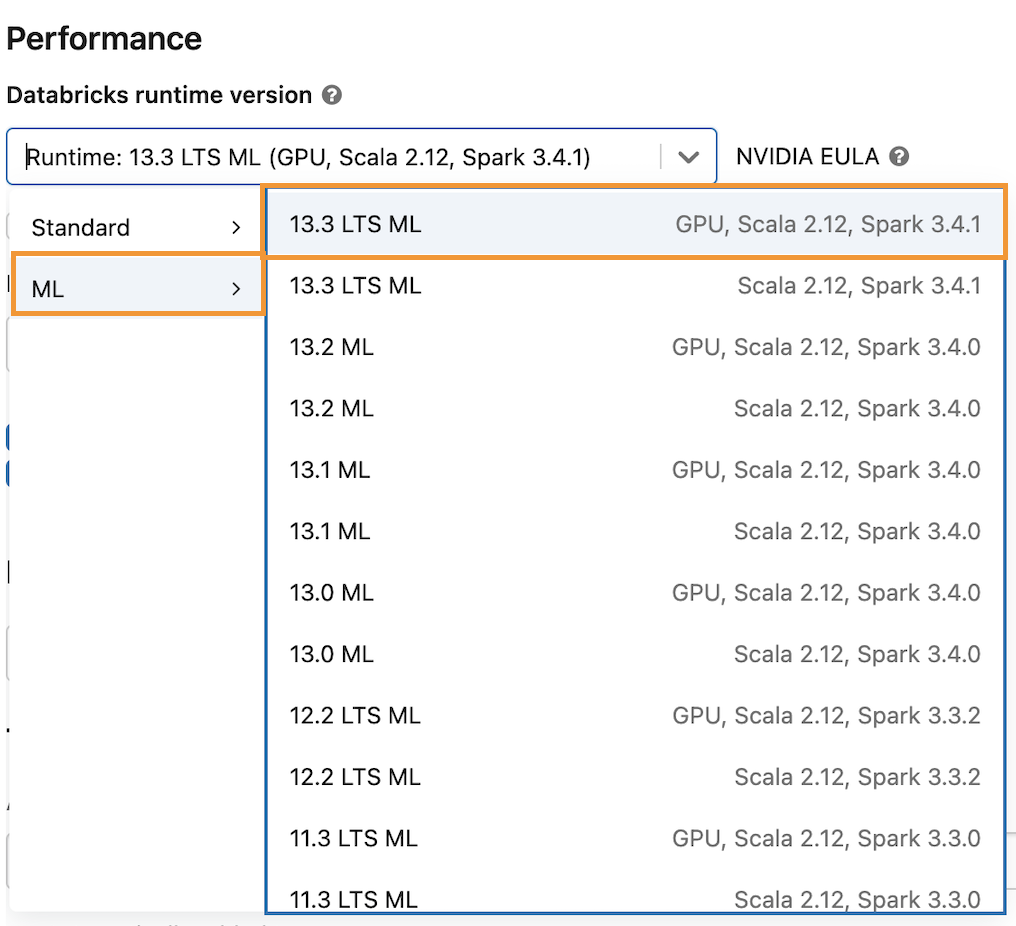Pick the 13.1 ML GPU runtime version

click(x=635, y=469)
